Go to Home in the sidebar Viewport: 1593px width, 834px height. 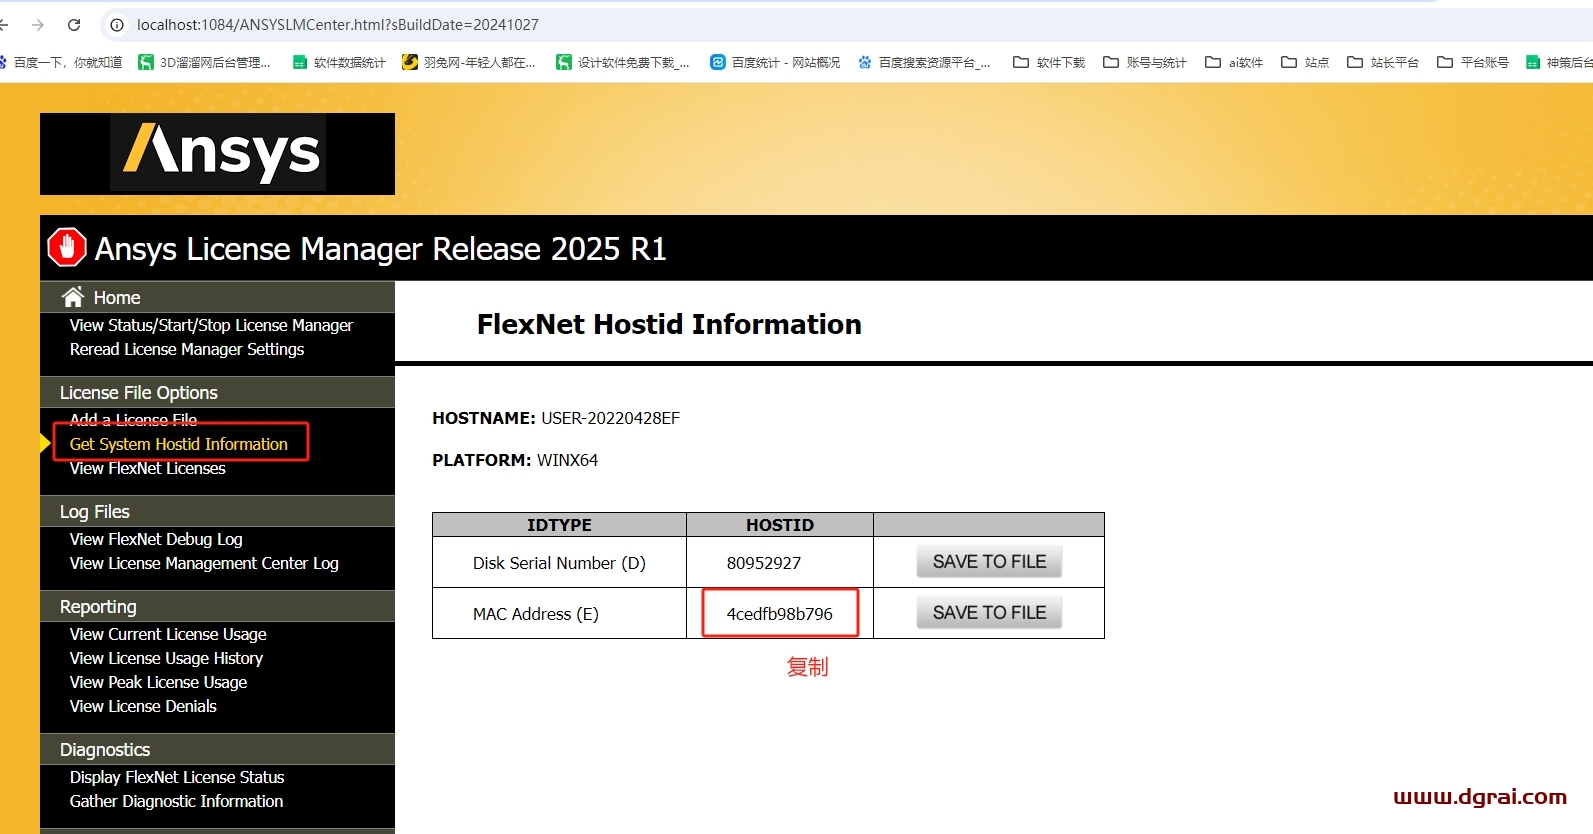pyautogui.click(x=117, y=297)
